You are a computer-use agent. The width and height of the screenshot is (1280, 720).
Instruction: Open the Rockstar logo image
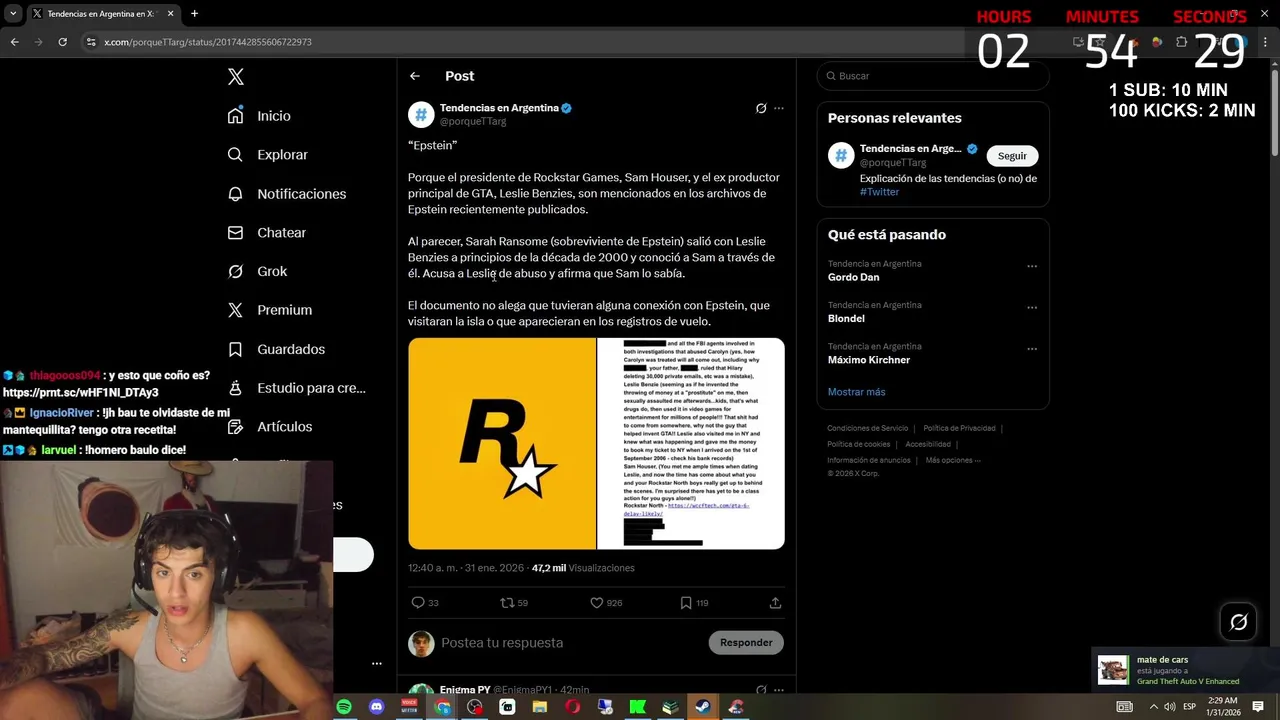coord(502,444)
